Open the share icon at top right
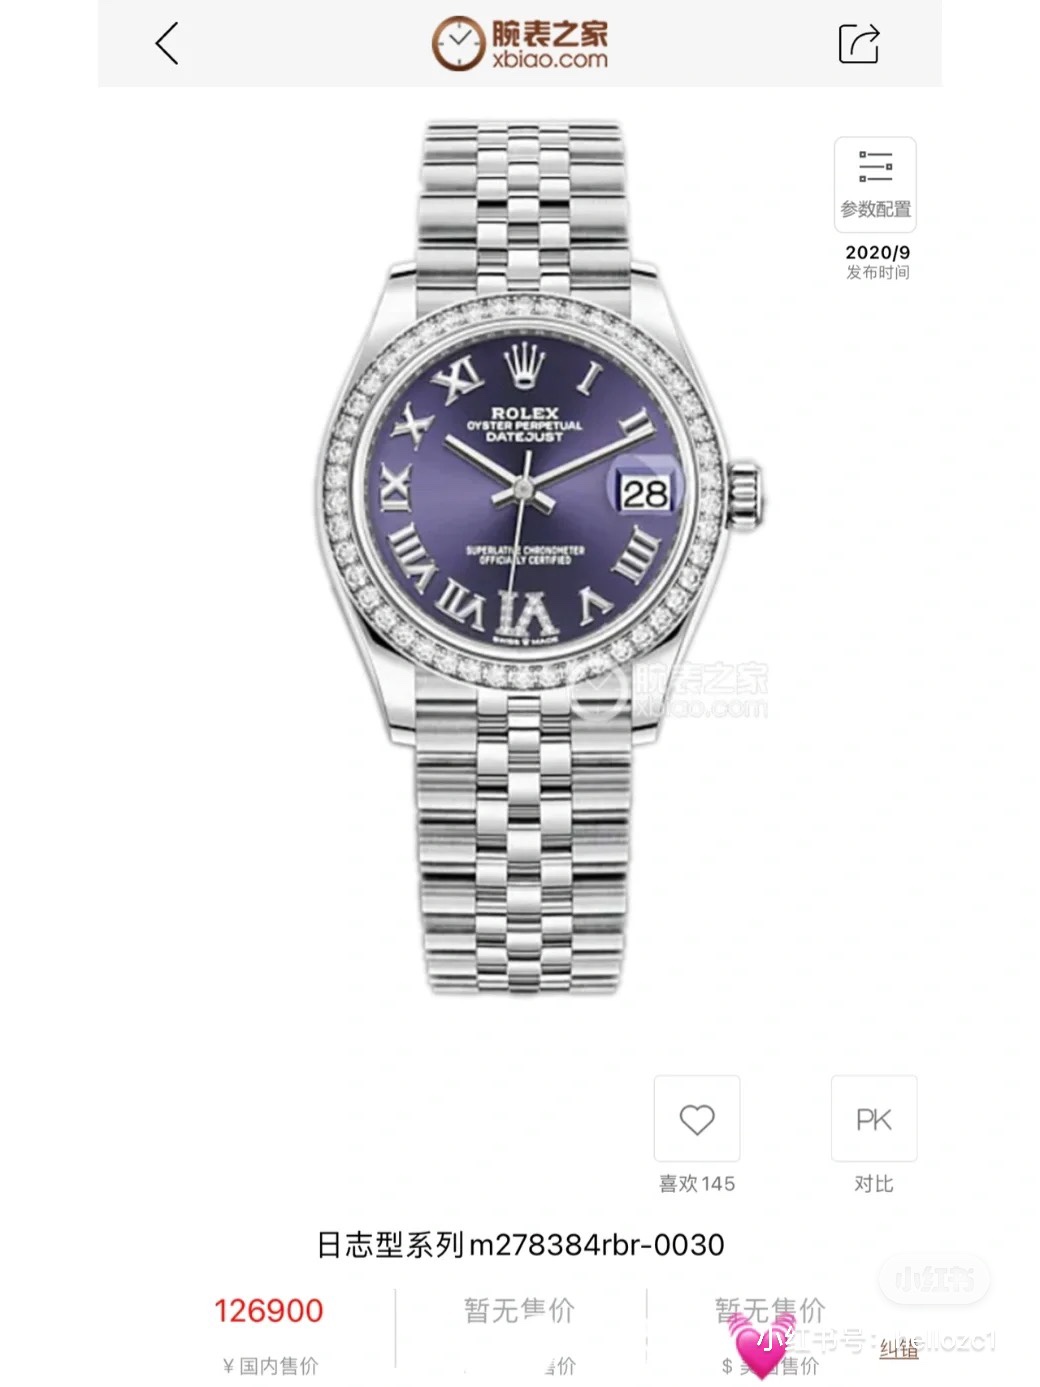Screen dimensions: 1040x1387 click(858, 43)
